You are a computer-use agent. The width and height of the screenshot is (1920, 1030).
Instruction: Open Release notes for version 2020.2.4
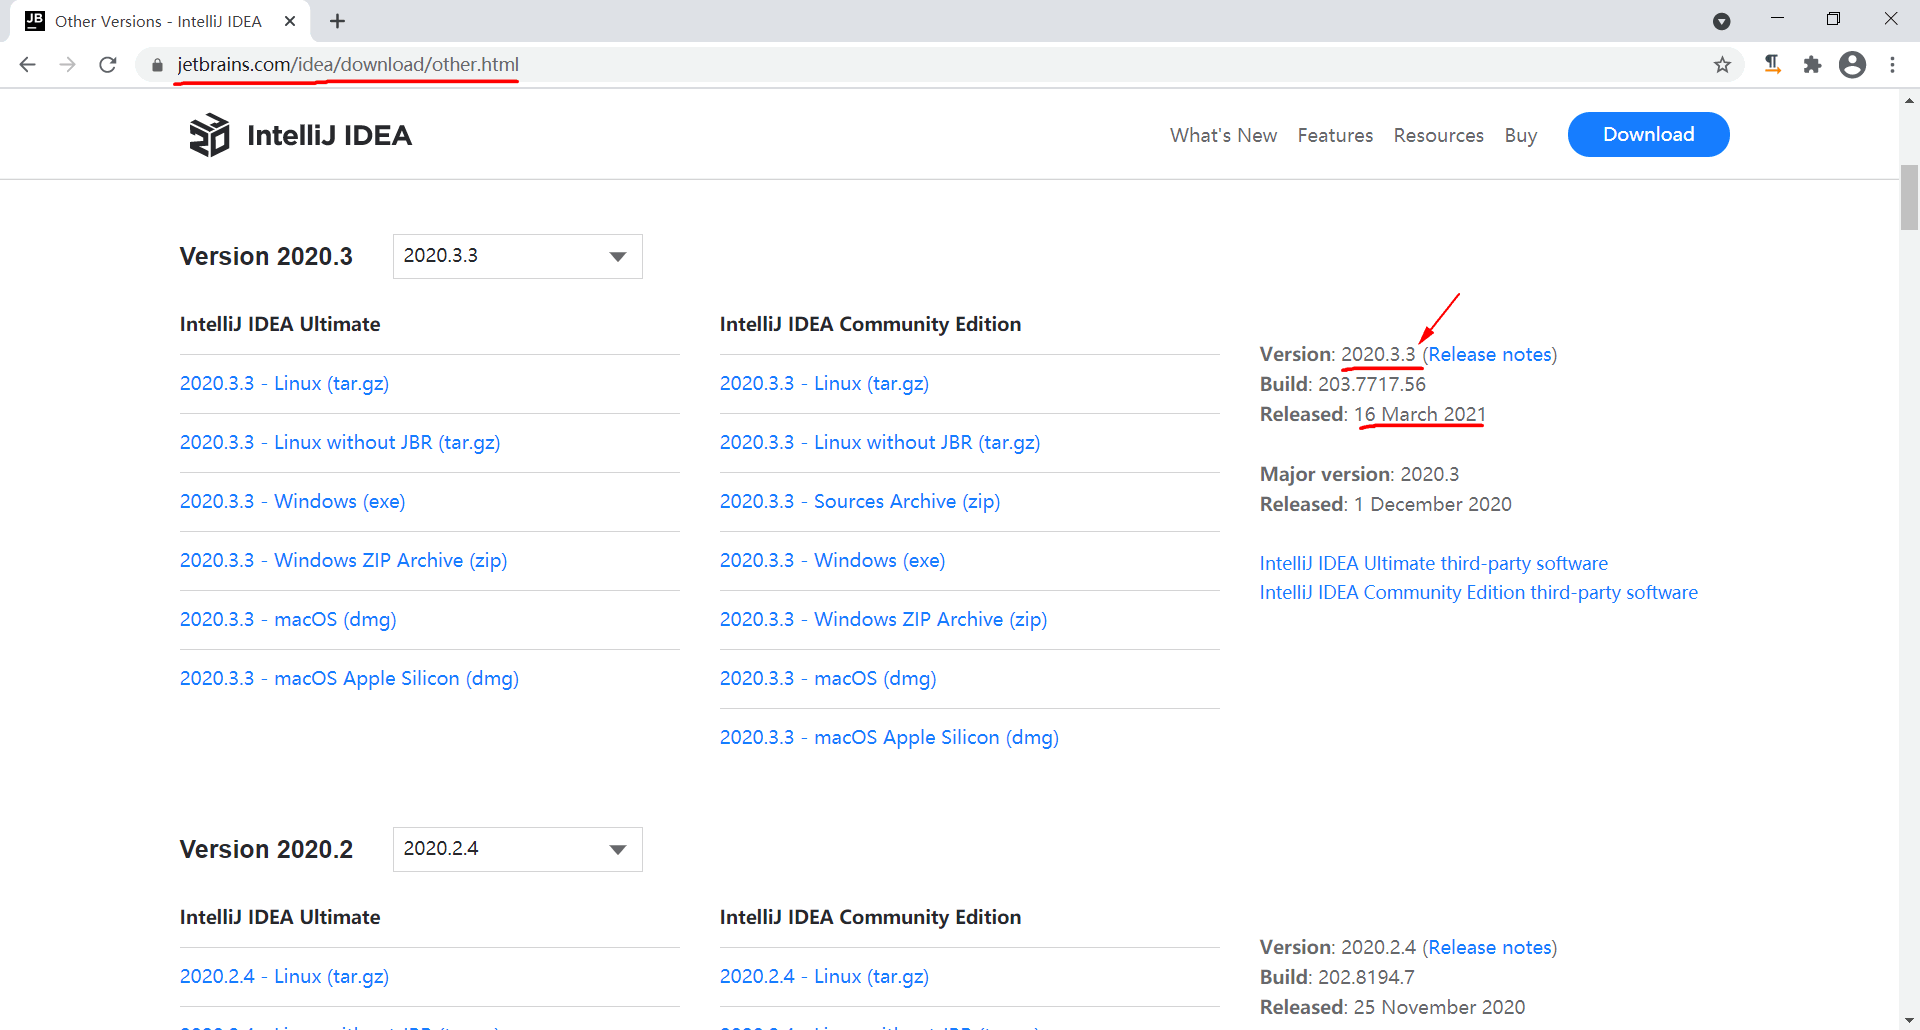coord(1490,947)
